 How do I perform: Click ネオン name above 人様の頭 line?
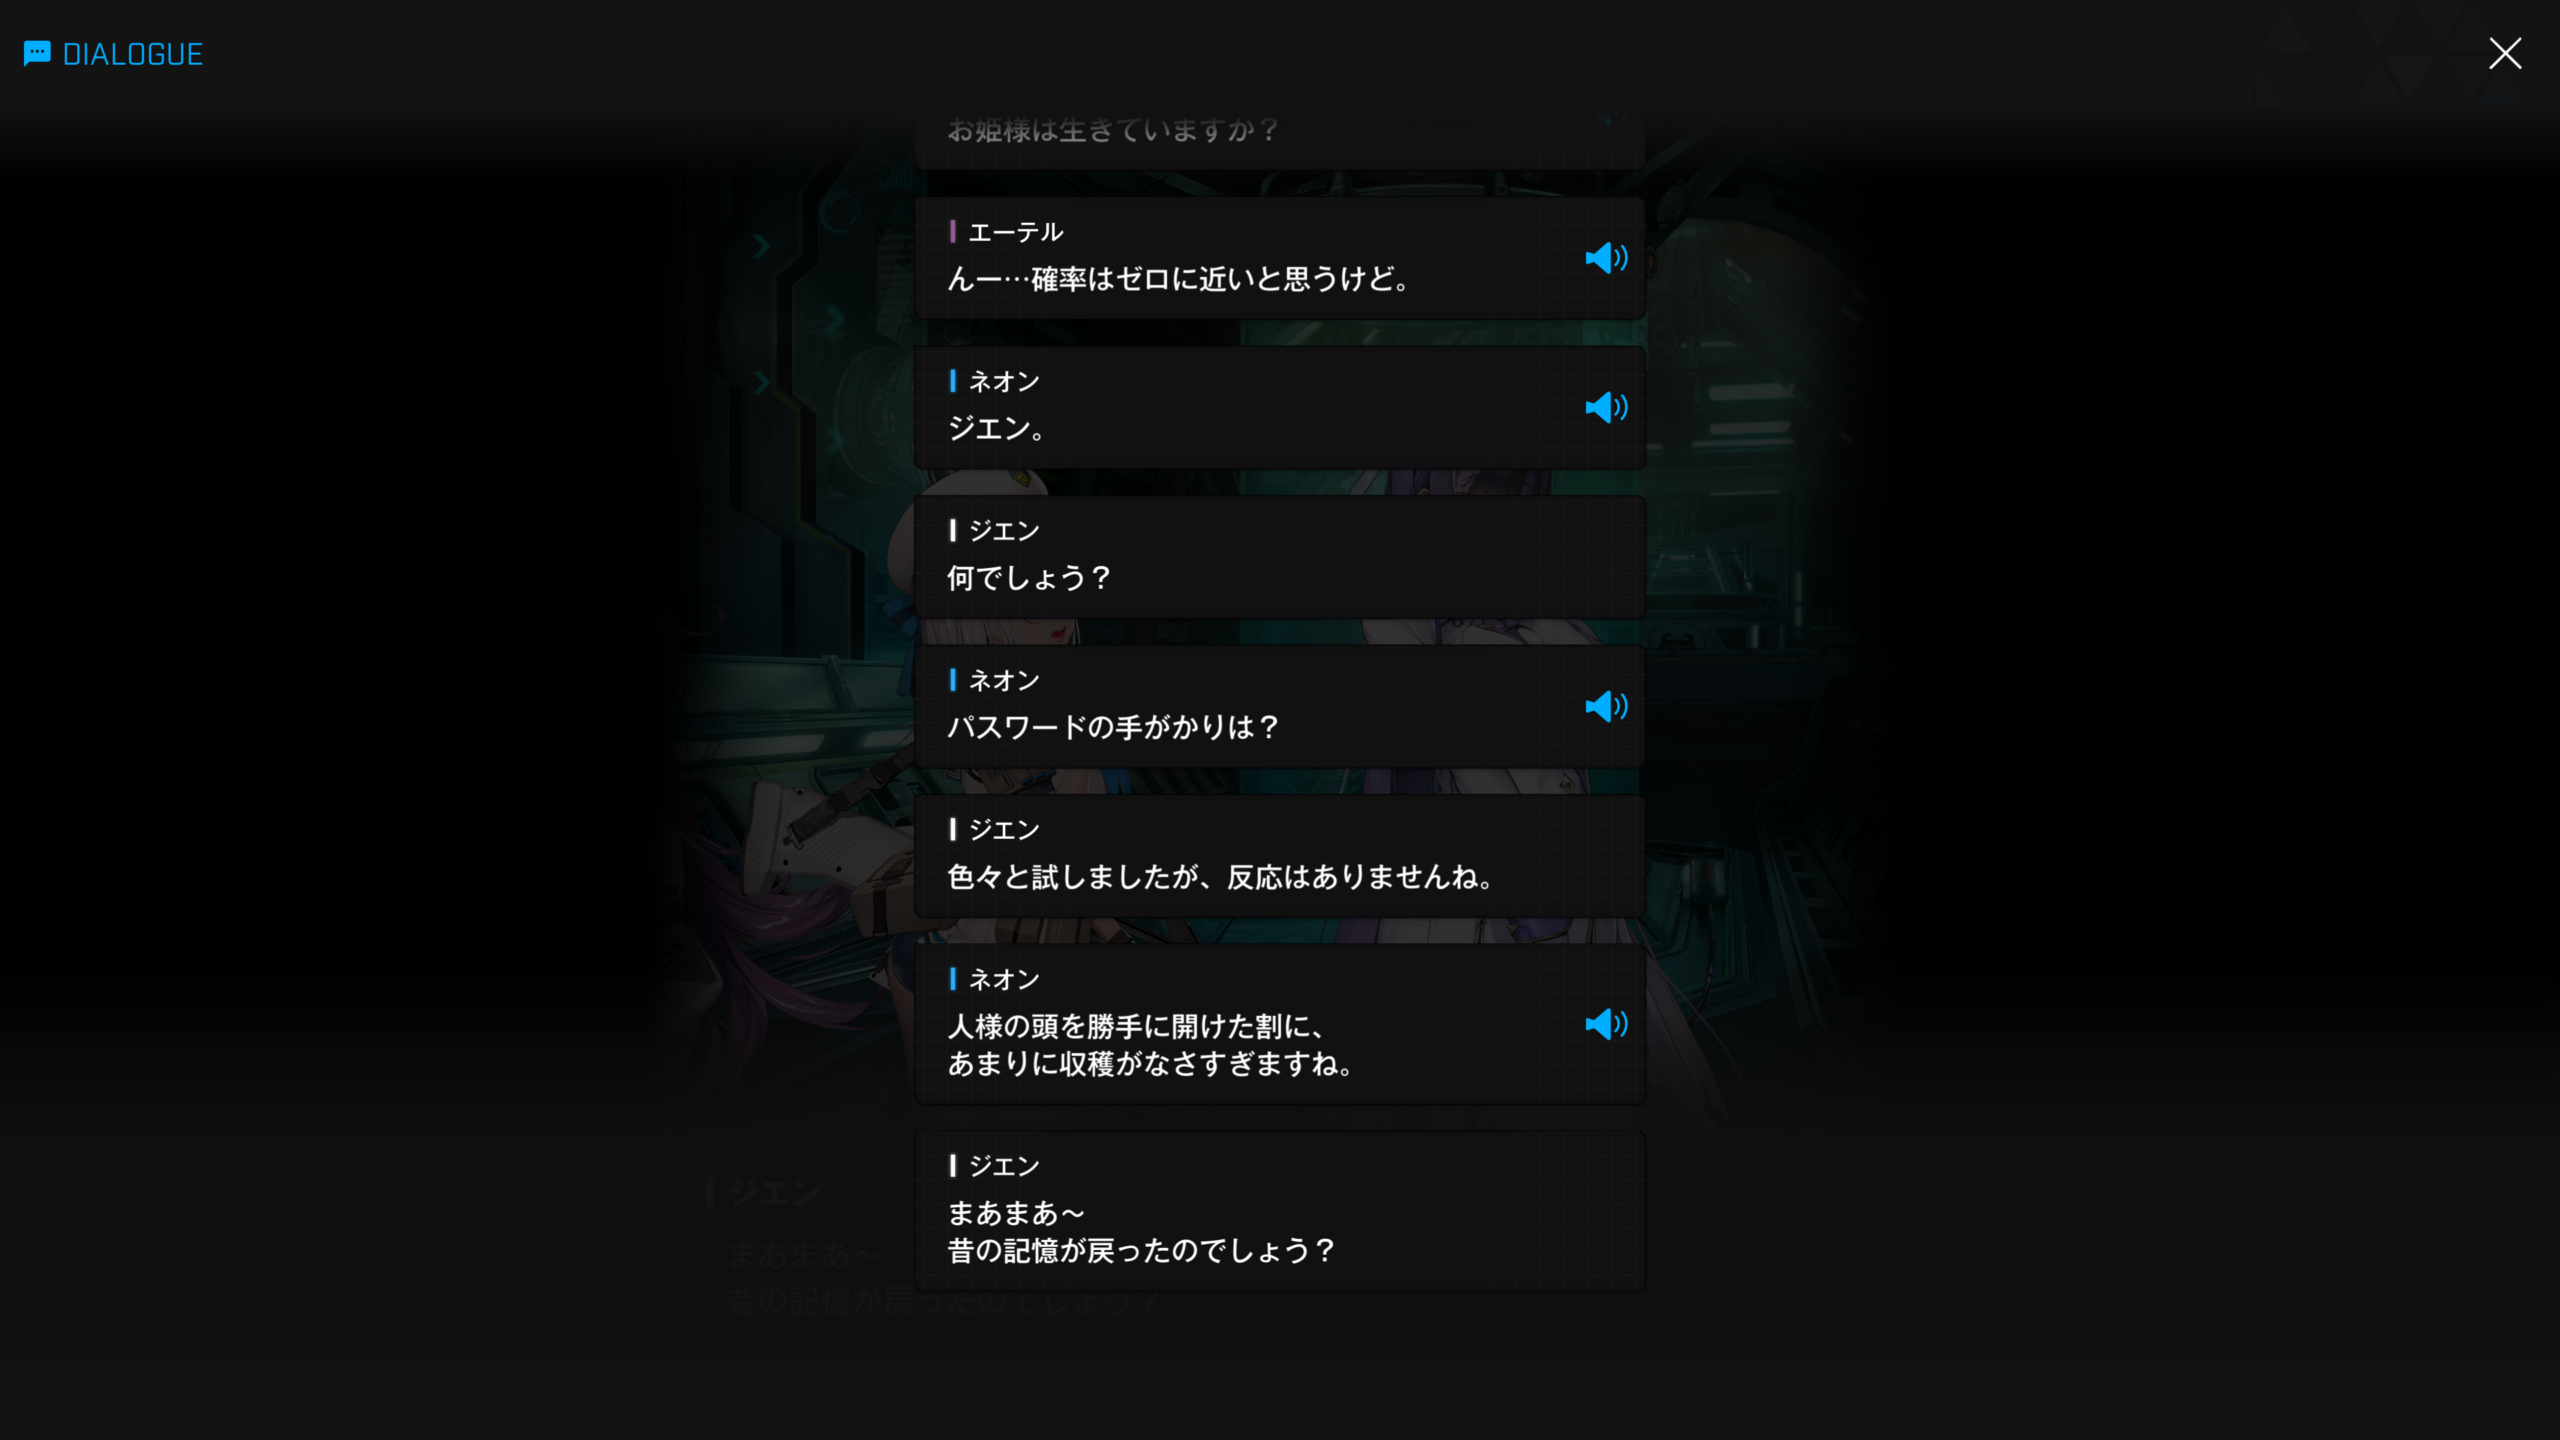[x=1004, y=979]
